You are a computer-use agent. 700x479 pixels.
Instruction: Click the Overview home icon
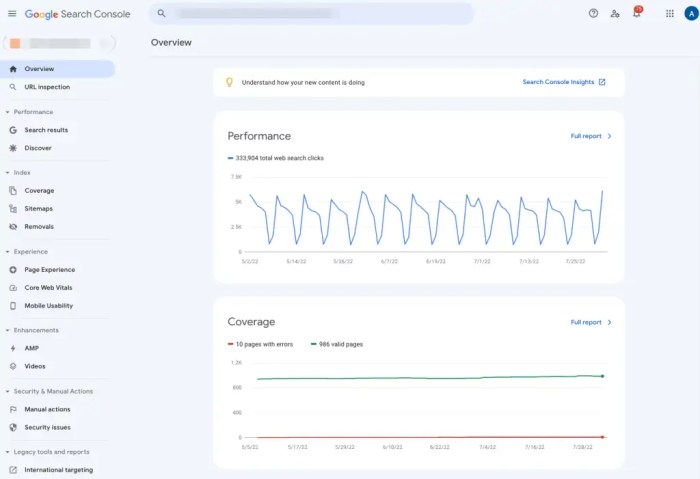pos(13,69)
